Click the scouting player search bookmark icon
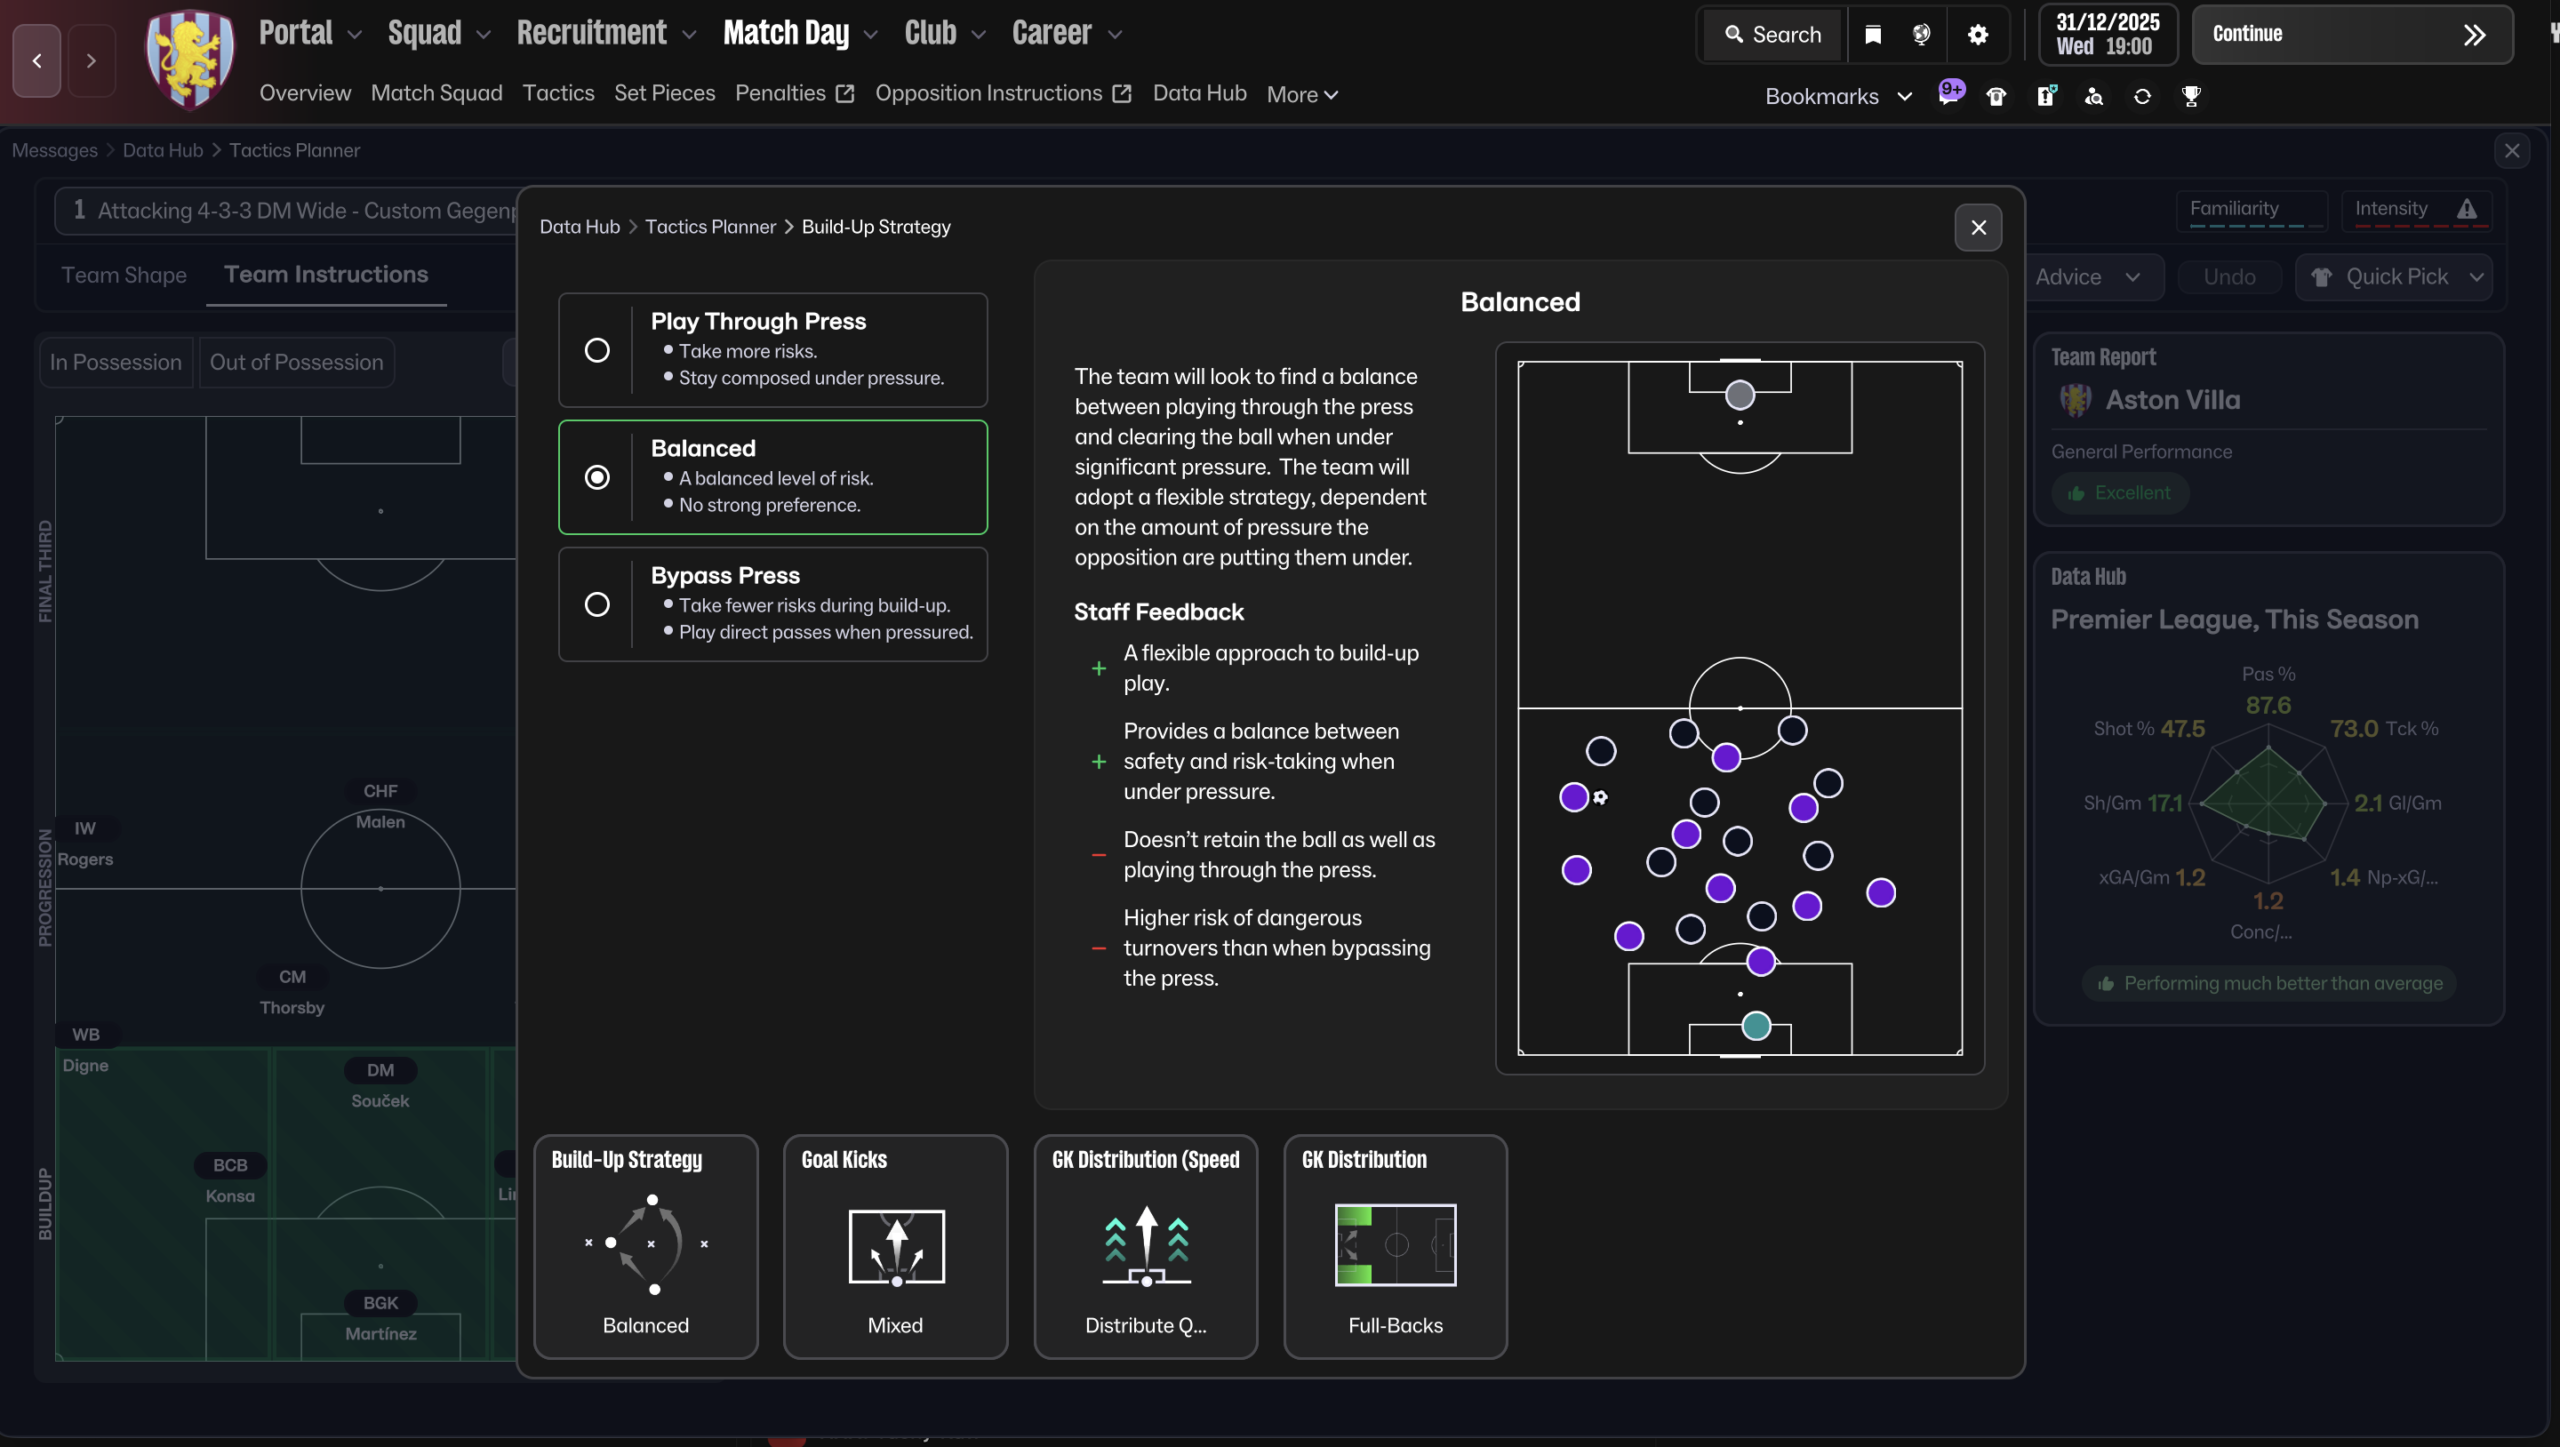The image size is (2560, 1447). click(x=2093, y=96)
